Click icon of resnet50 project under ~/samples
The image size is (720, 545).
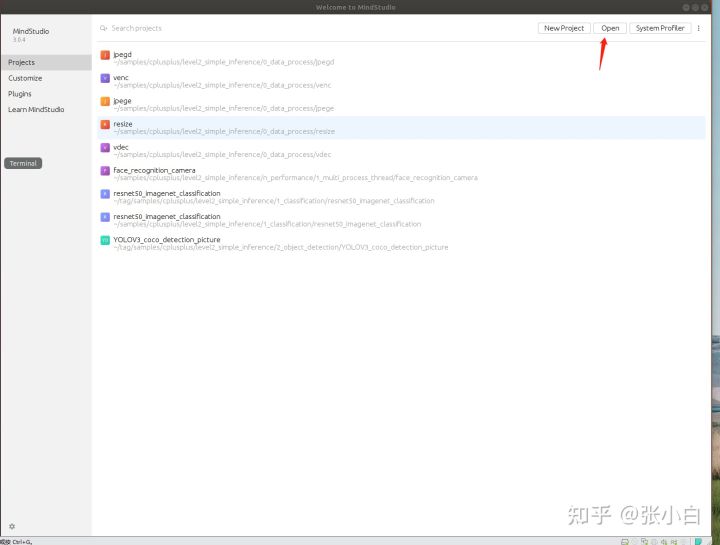(105, 217)
